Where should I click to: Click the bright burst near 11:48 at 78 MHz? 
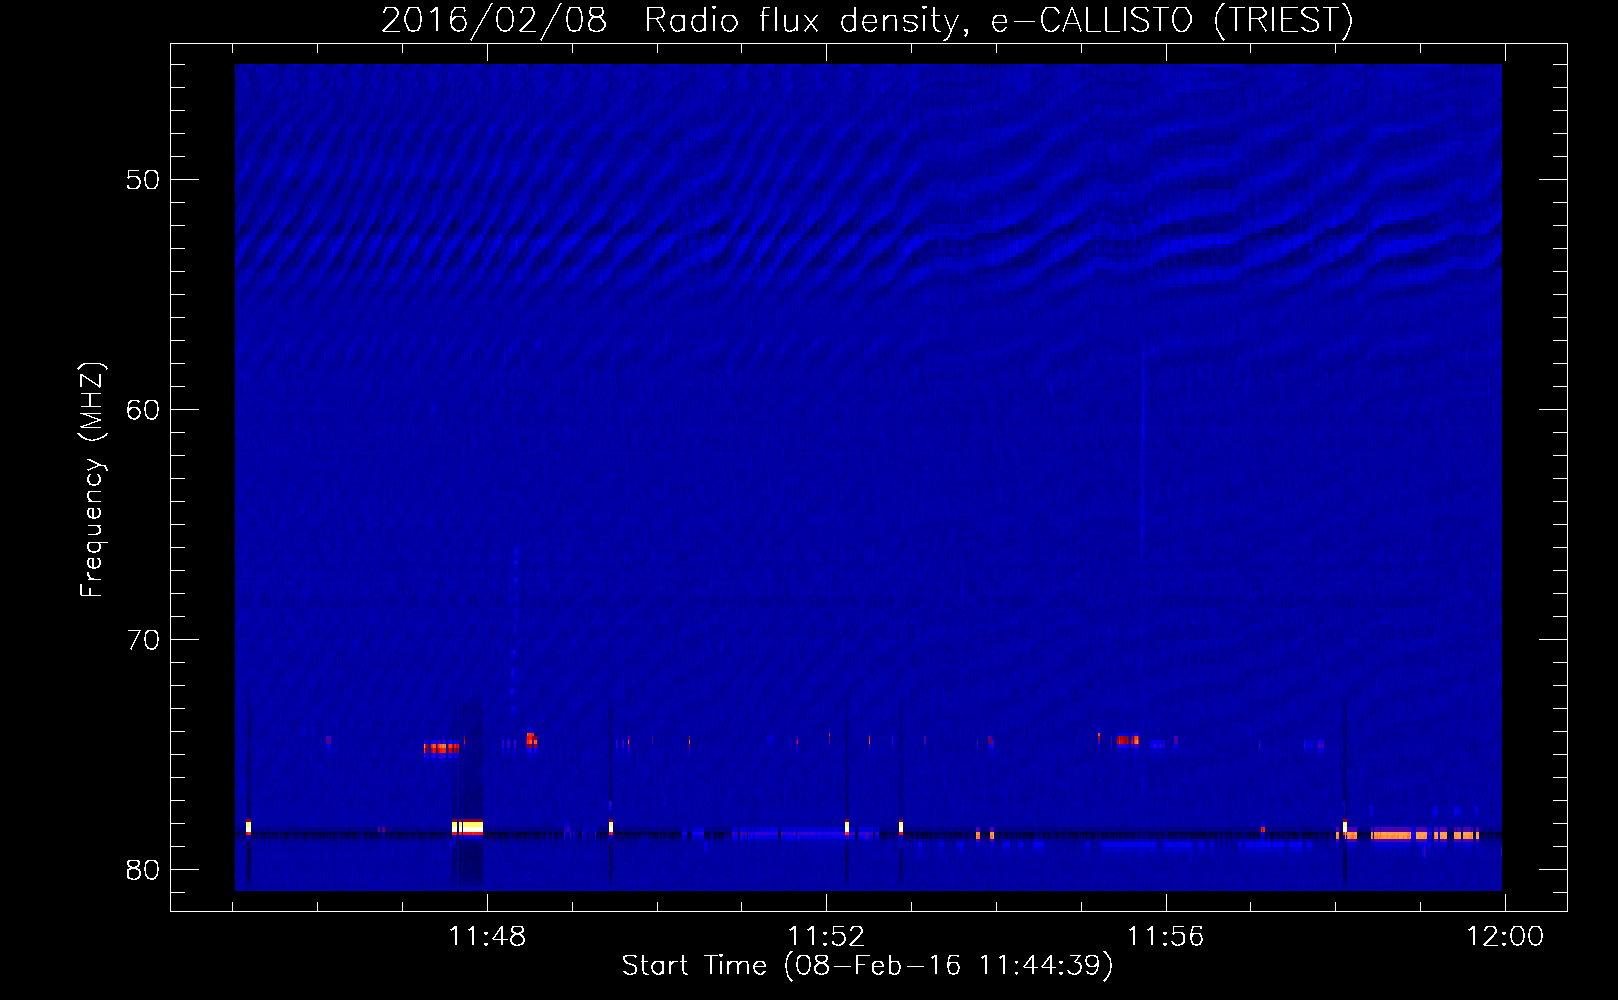pyautogui.click(x=468, y=828)
